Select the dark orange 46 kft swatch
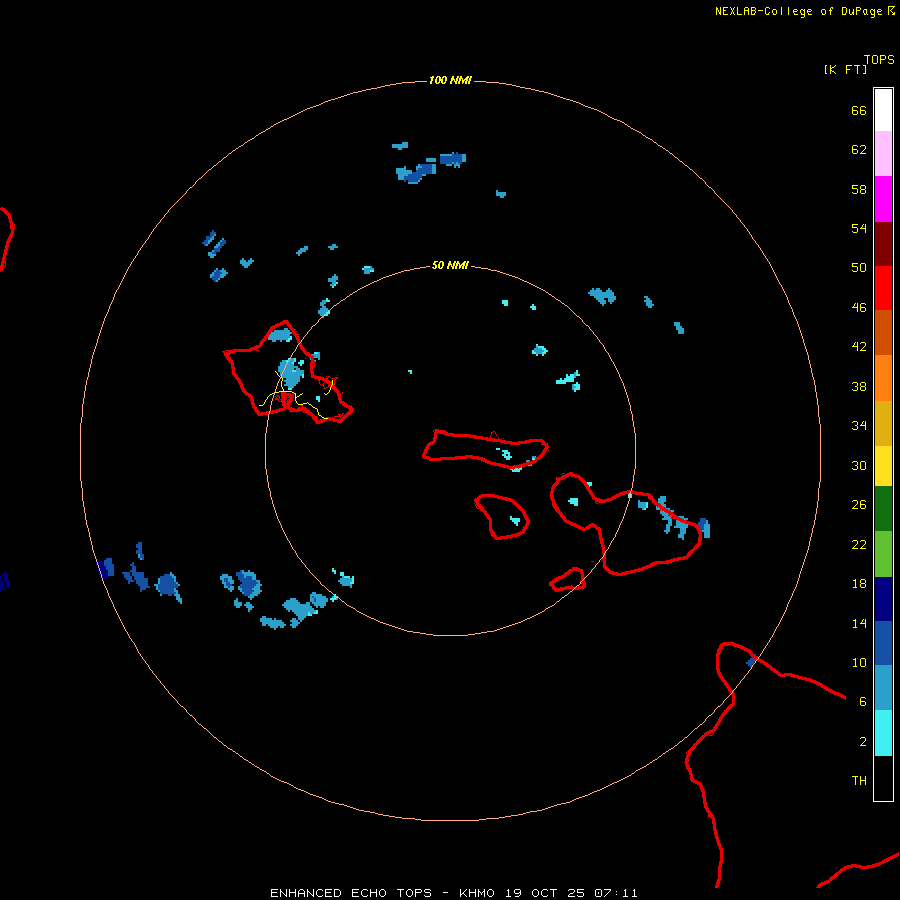 [883, 332]
